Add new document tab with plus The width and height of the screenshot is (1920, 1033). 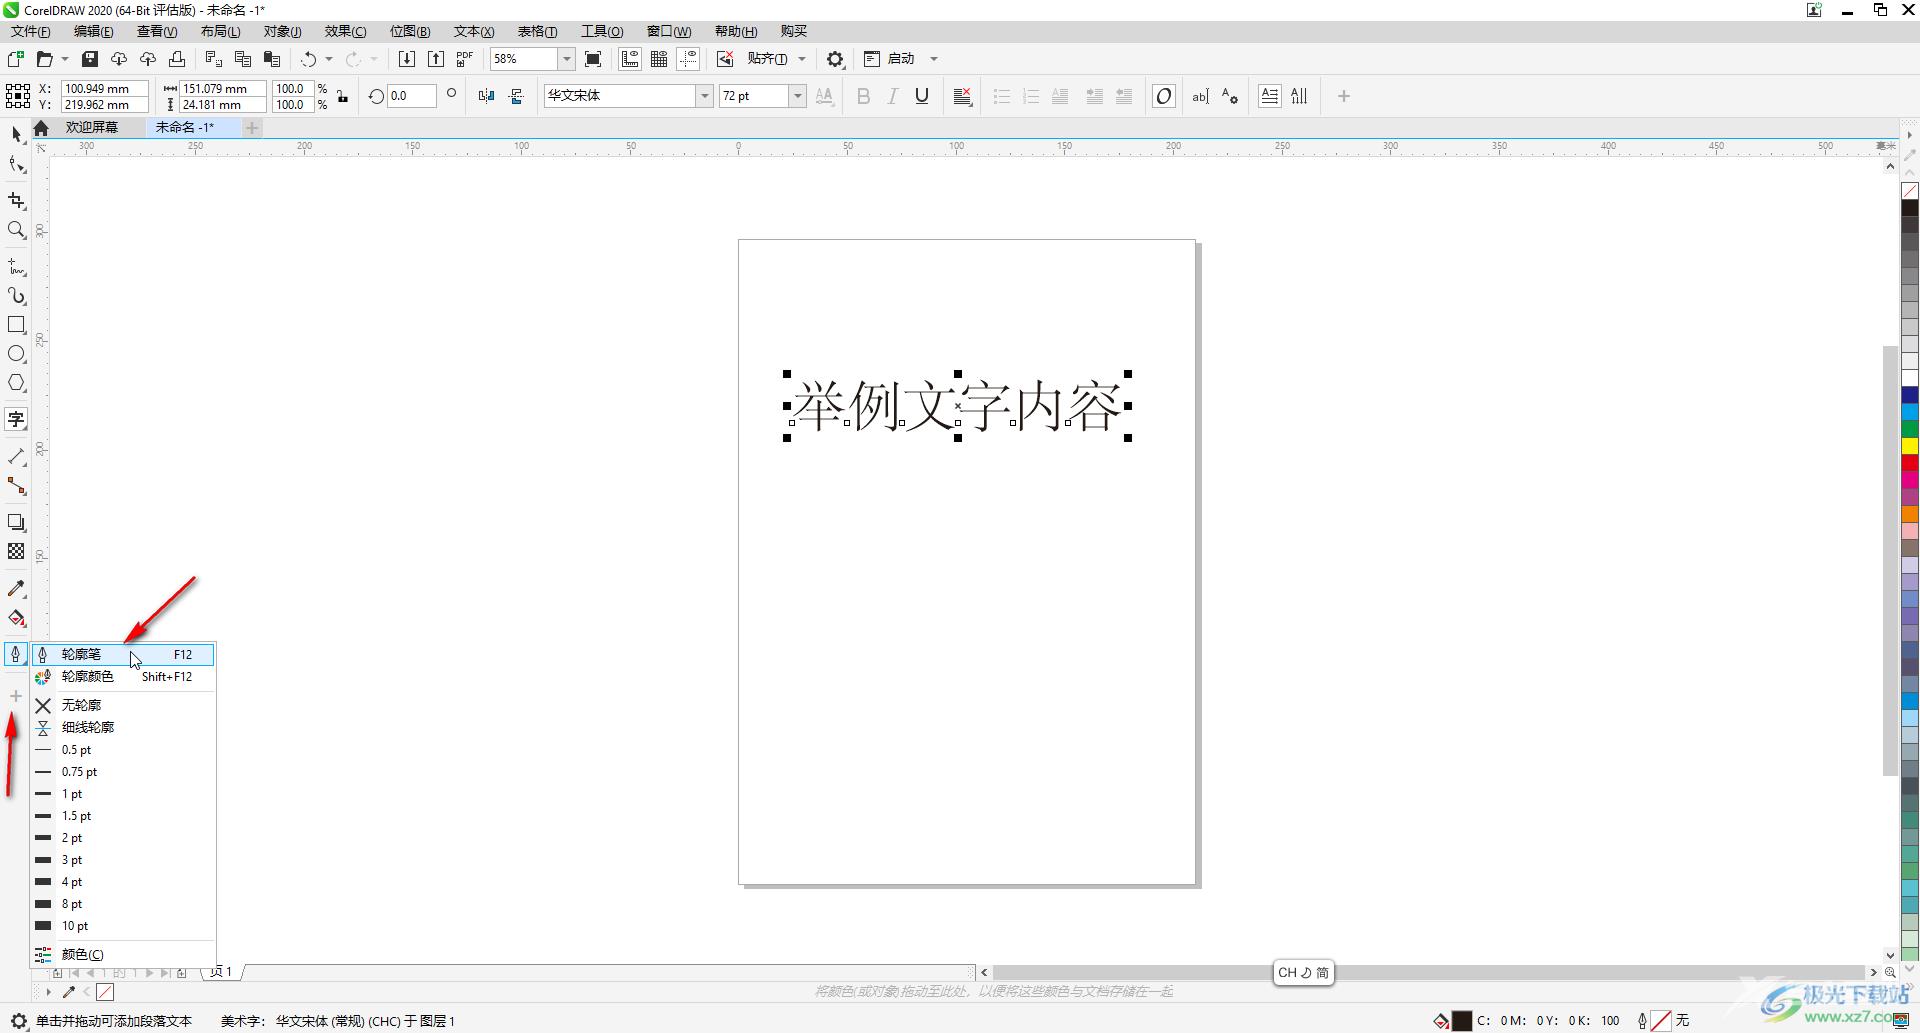(x=252, y=127)
